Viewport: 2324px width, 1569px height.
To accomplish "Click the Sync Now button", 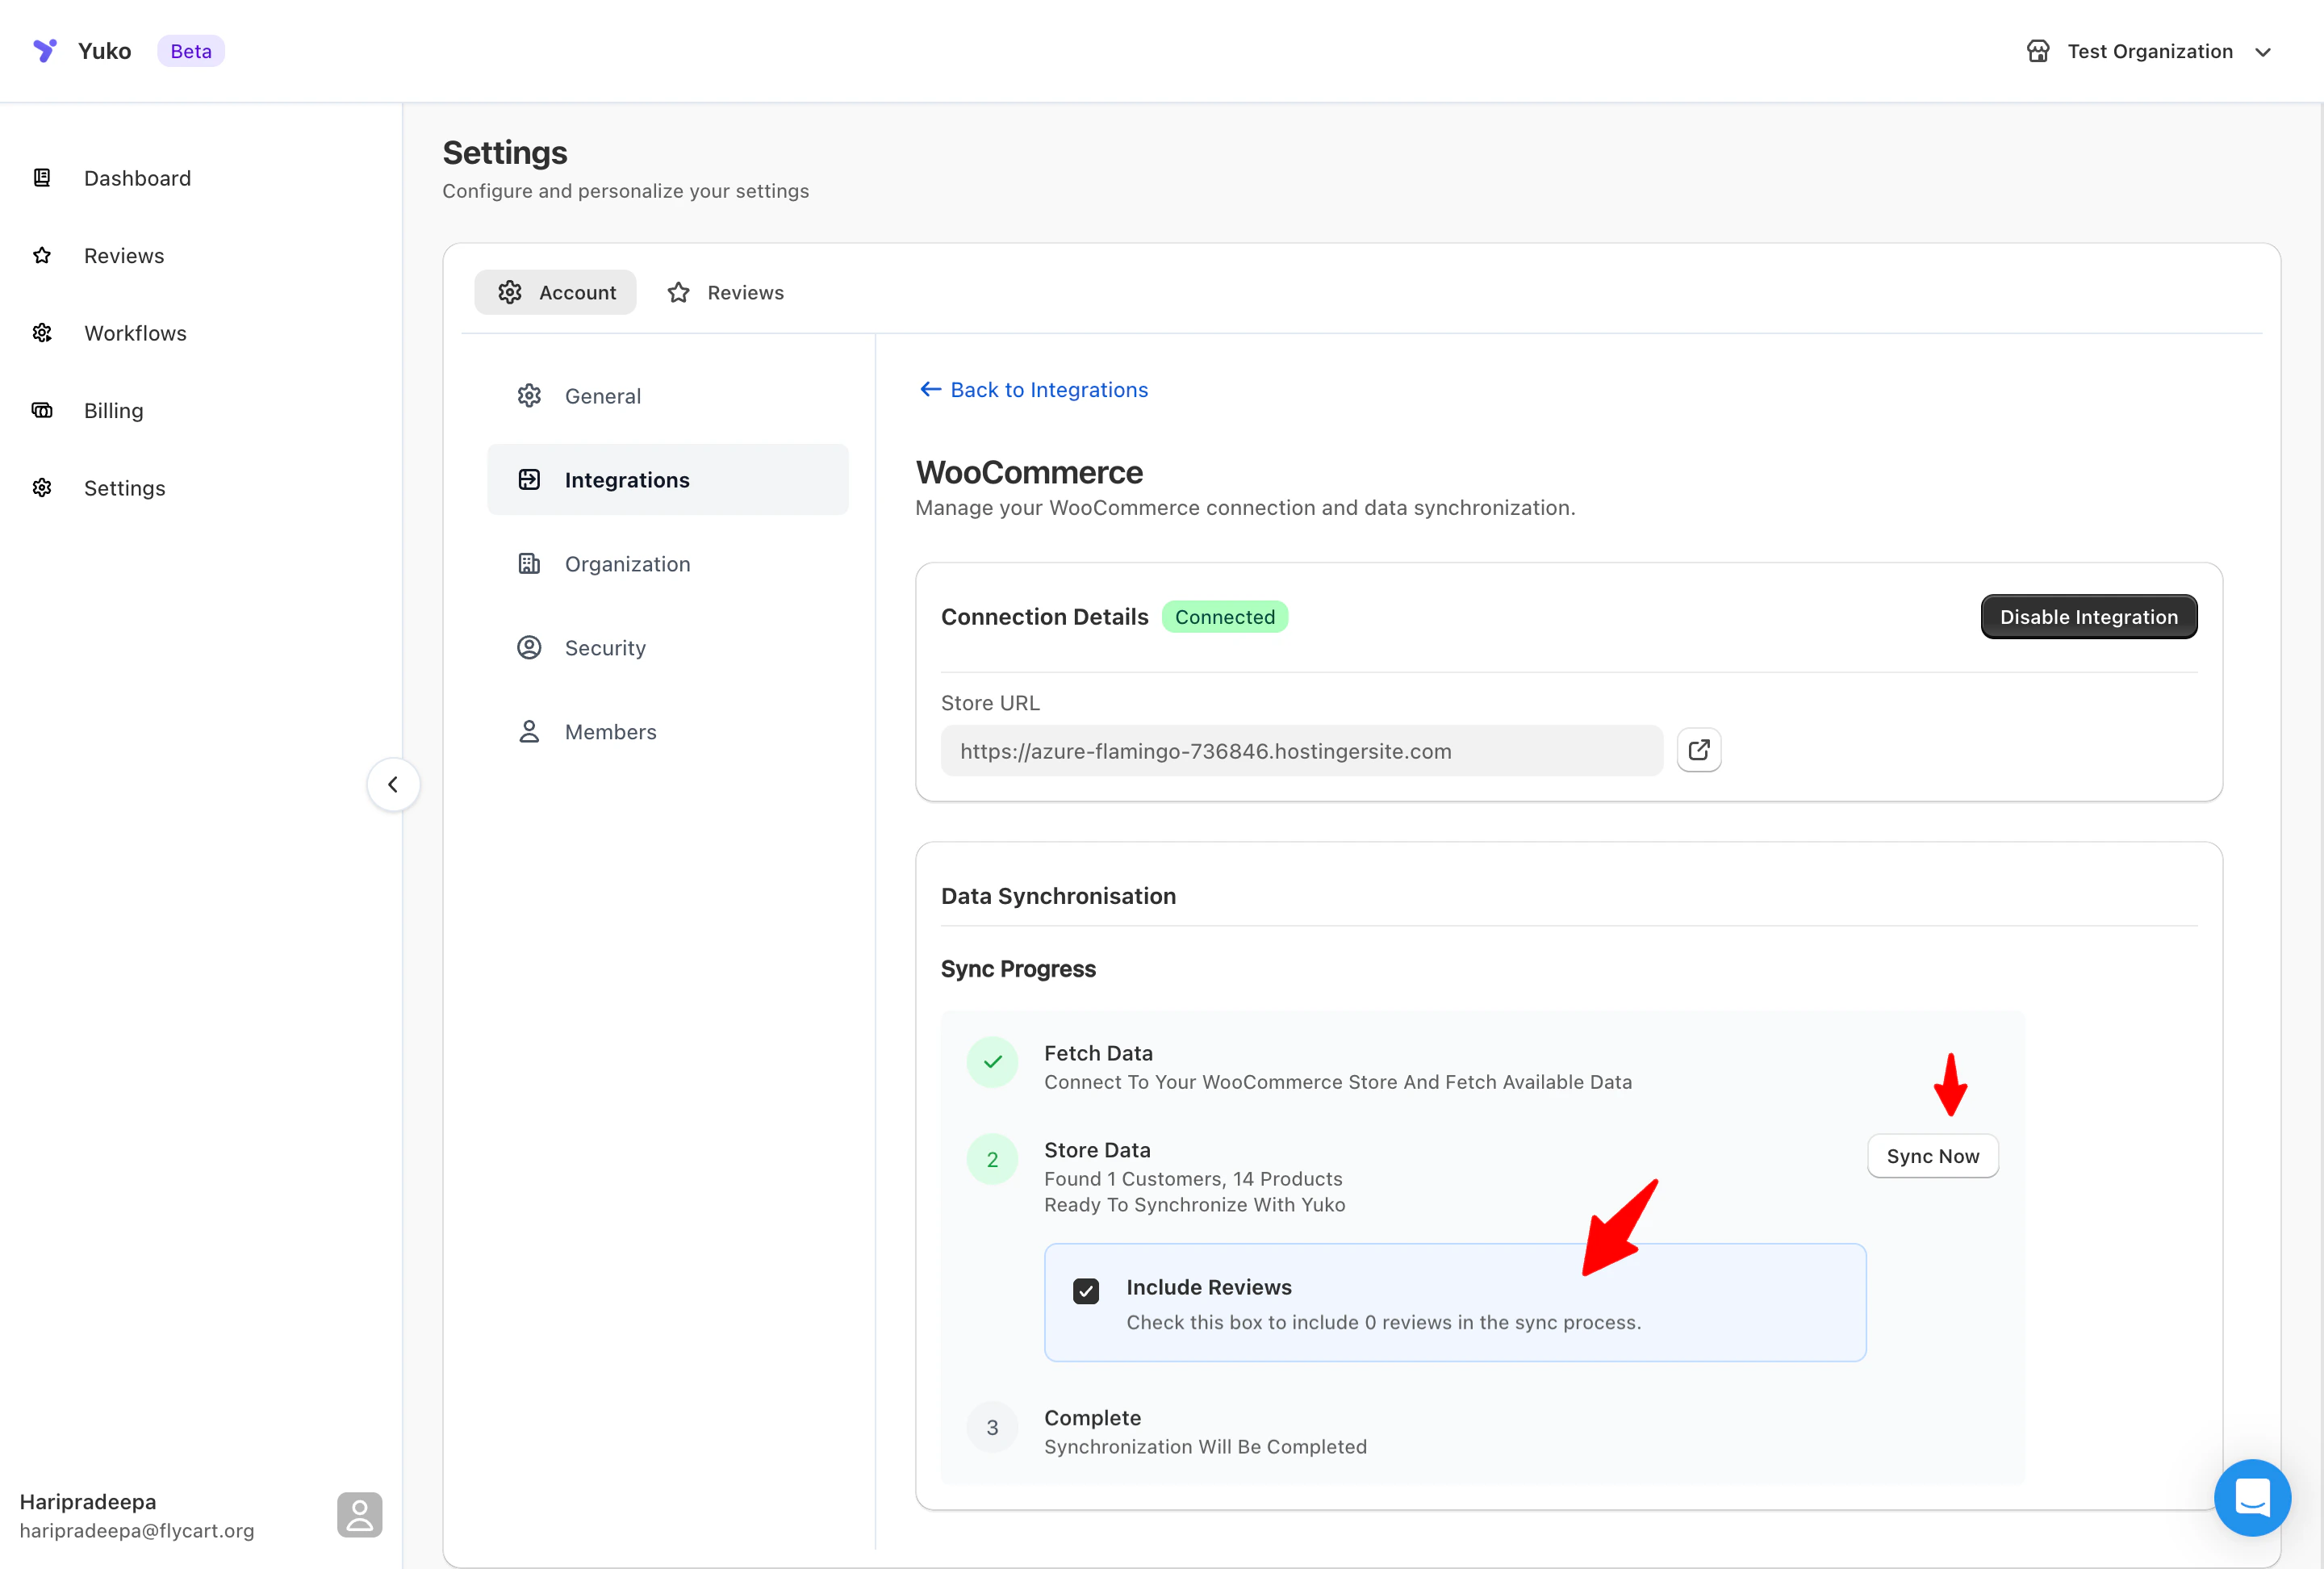I will pyautogui.click(x=1931, y=1156).
